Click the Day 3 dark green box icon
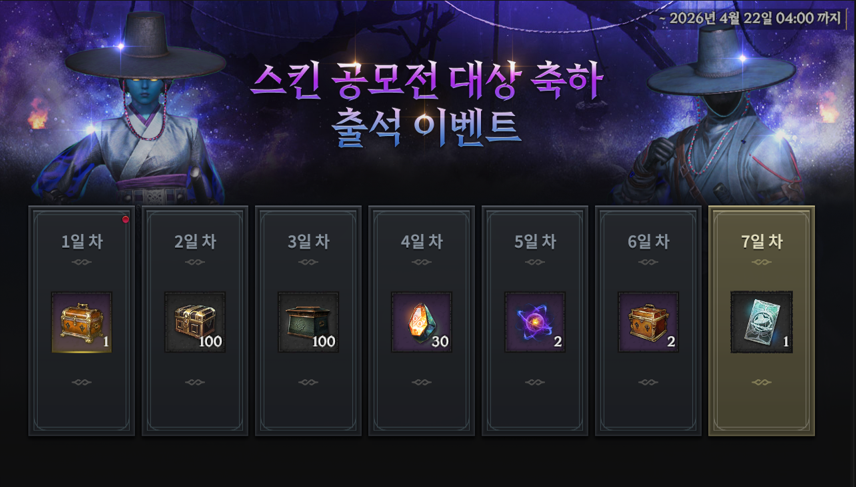Screen dimensions: 856x487 click(308, 322)
